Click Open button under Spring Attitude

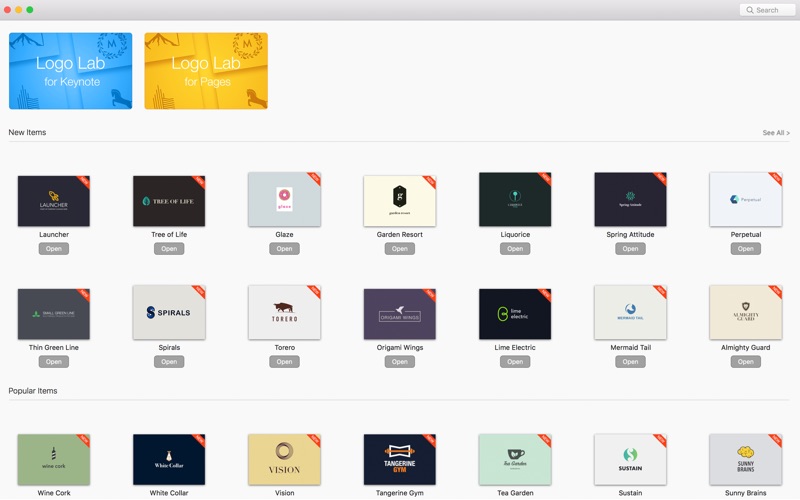(630, 249)
